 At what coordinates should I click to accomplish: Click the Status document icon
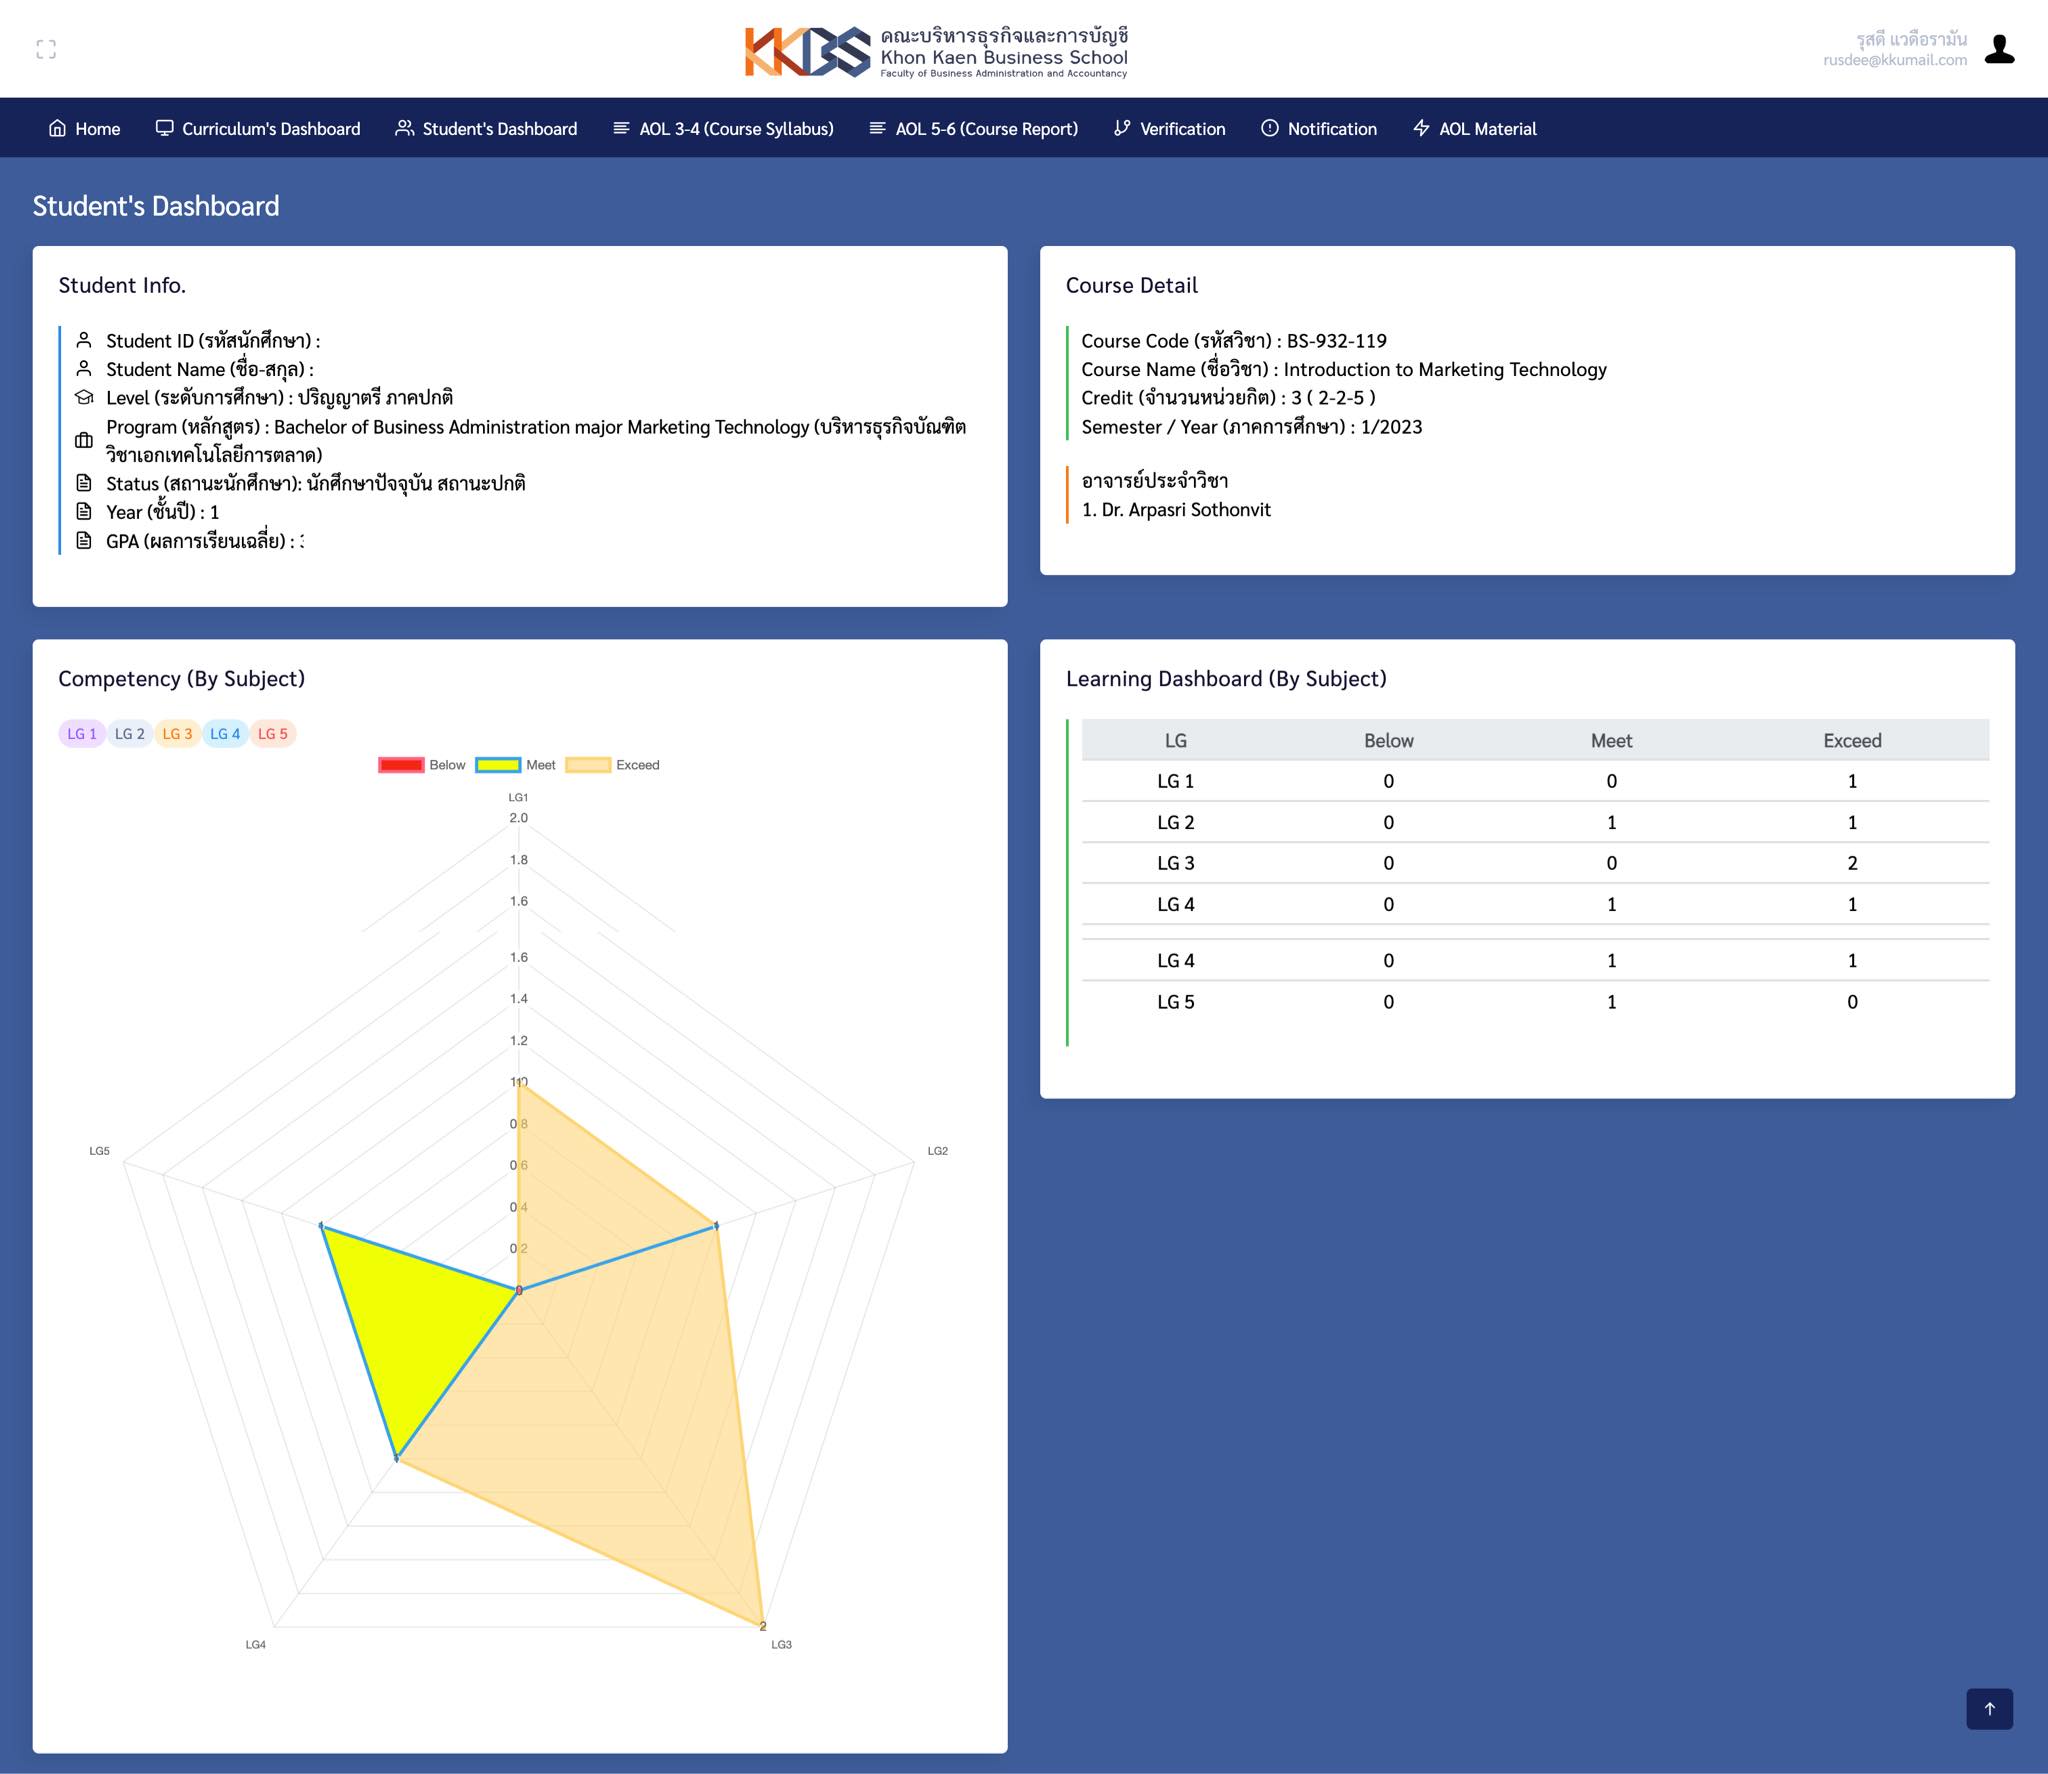pos(84,483)
